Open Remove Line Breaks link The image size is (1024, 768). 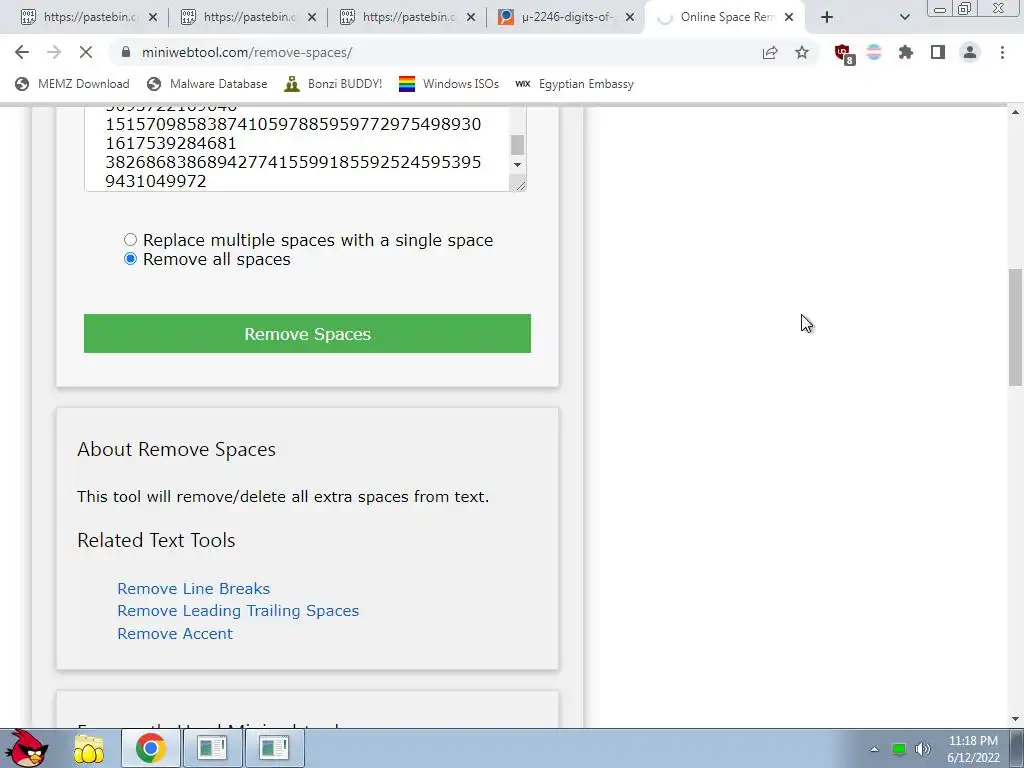[193, 588]
